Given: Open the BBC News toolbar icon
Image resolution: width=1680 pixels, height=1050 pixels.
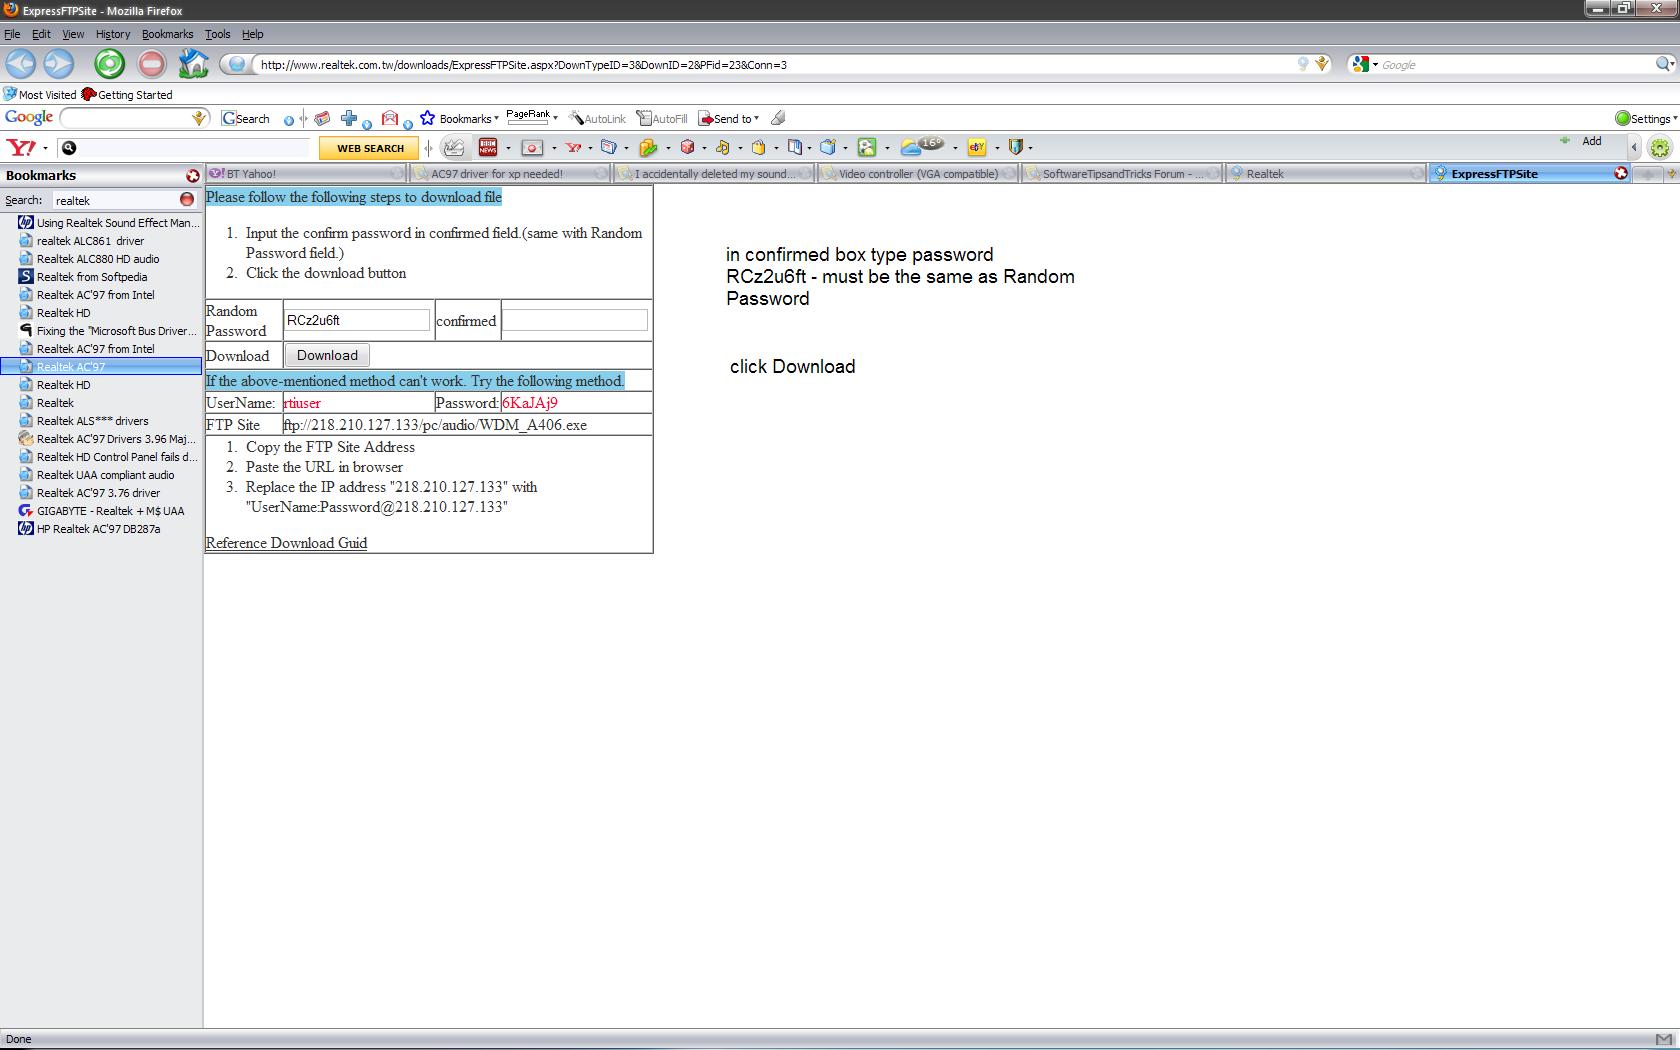Looking at the screenshot, I should [488, 147].
